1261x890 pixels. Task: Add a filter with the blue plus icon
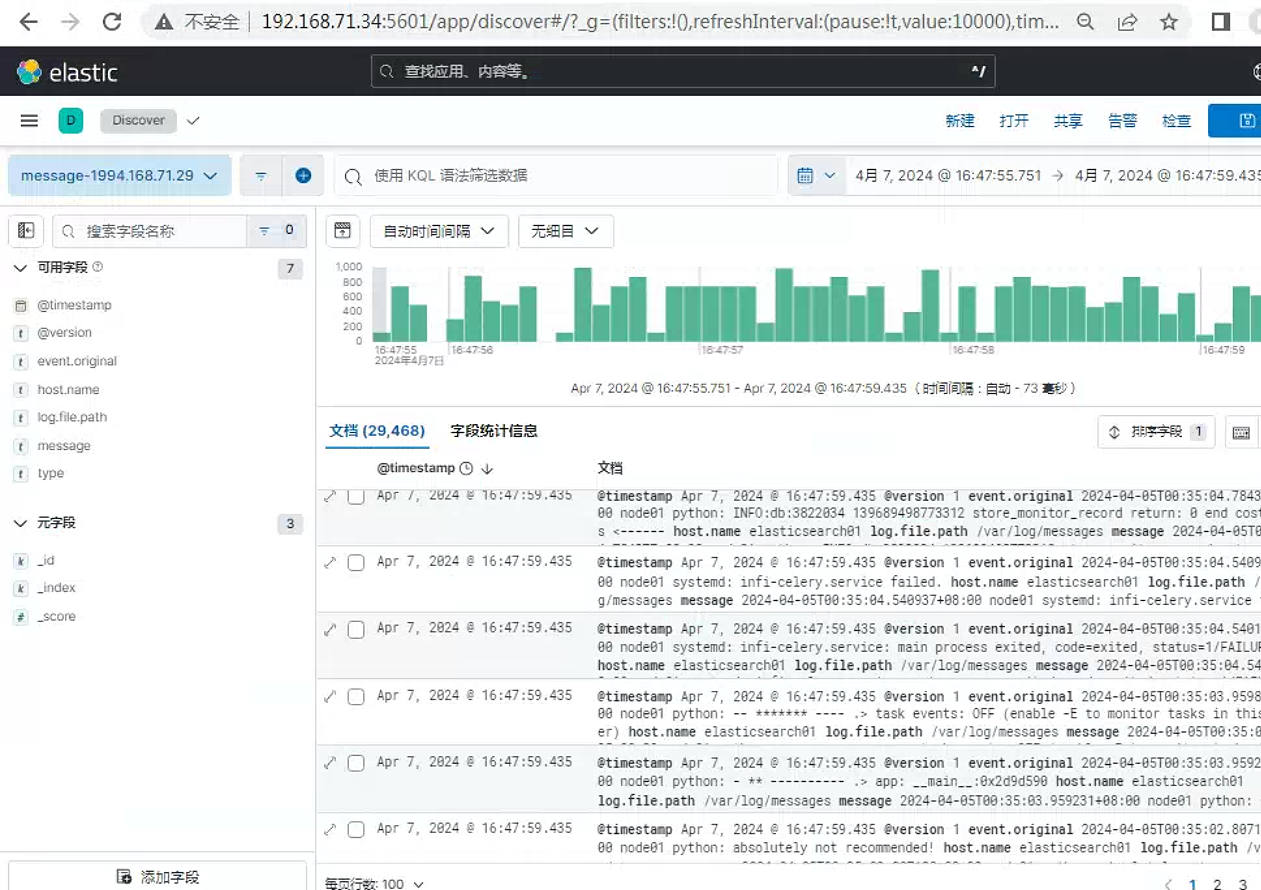tap(303, 176)
